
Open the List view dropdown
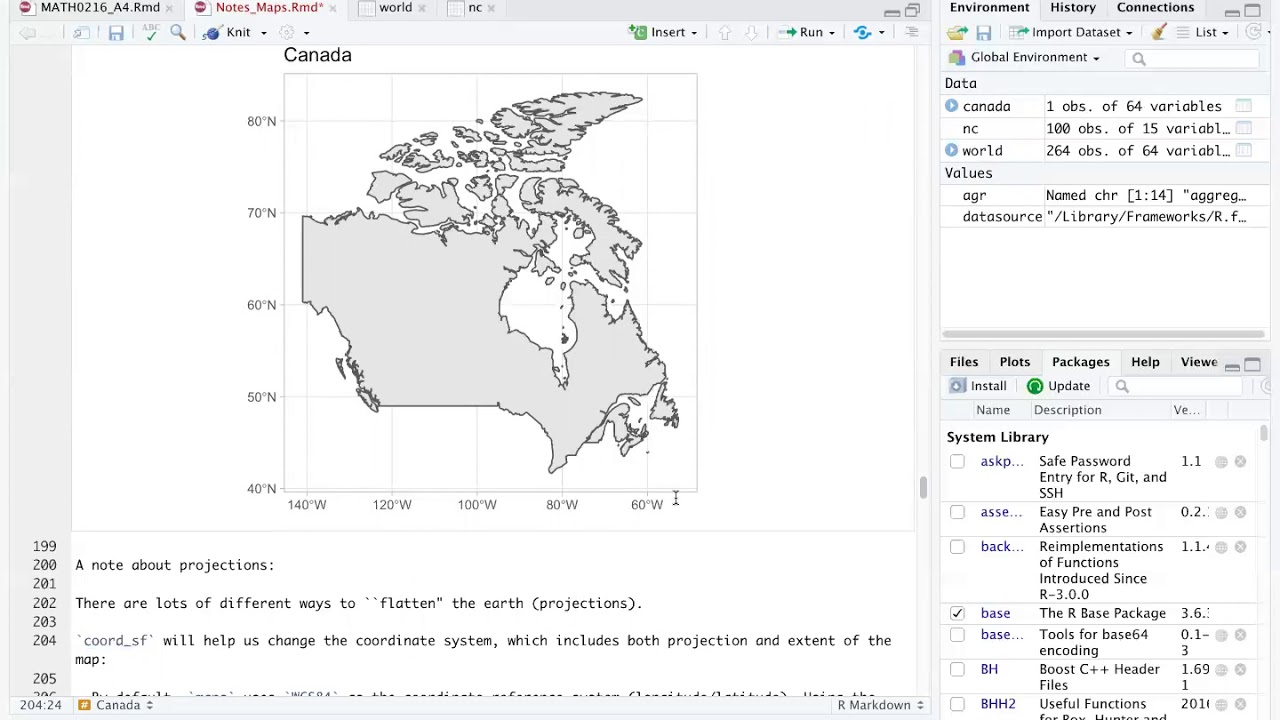click(x=1204, y=33)
